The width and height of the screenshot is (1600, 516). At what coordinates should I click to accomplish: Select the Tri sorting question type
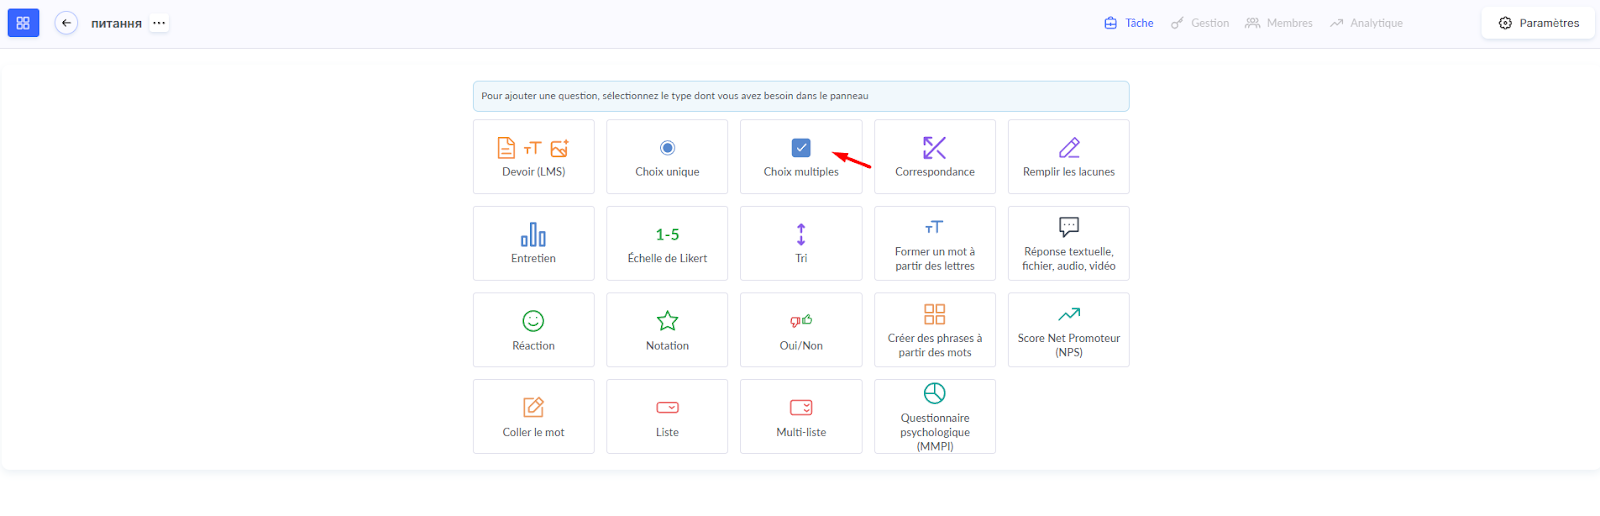coord(801,244)
